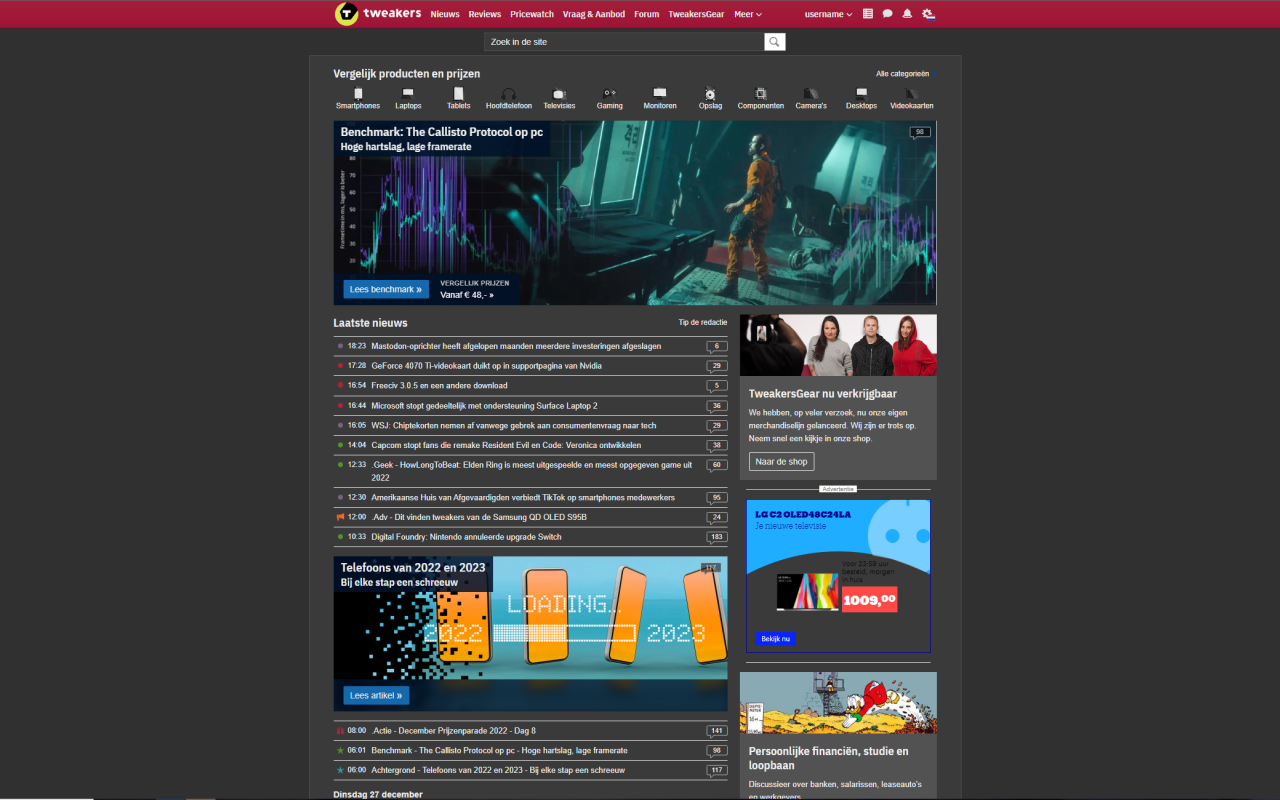
Task: Open the LG C2 OLED48C24LA ad title
Action: click(803, 514)
